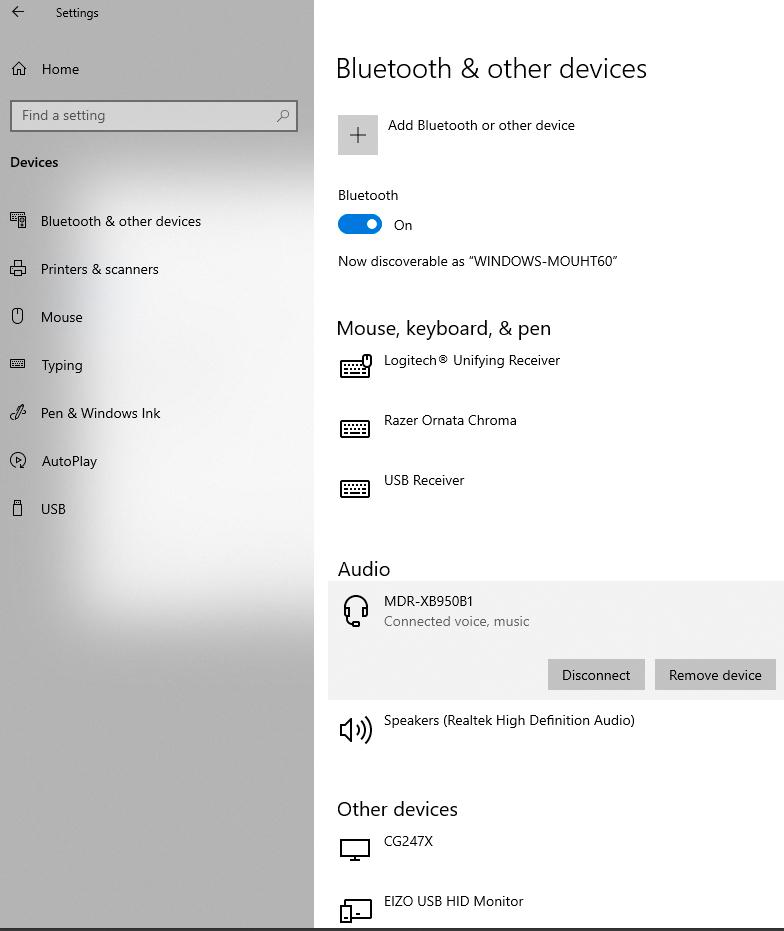Turn off the Bluetooth toggle switch
Image resolution: width=784 pixels, height=931 pixels.
(x=360, y=224)
